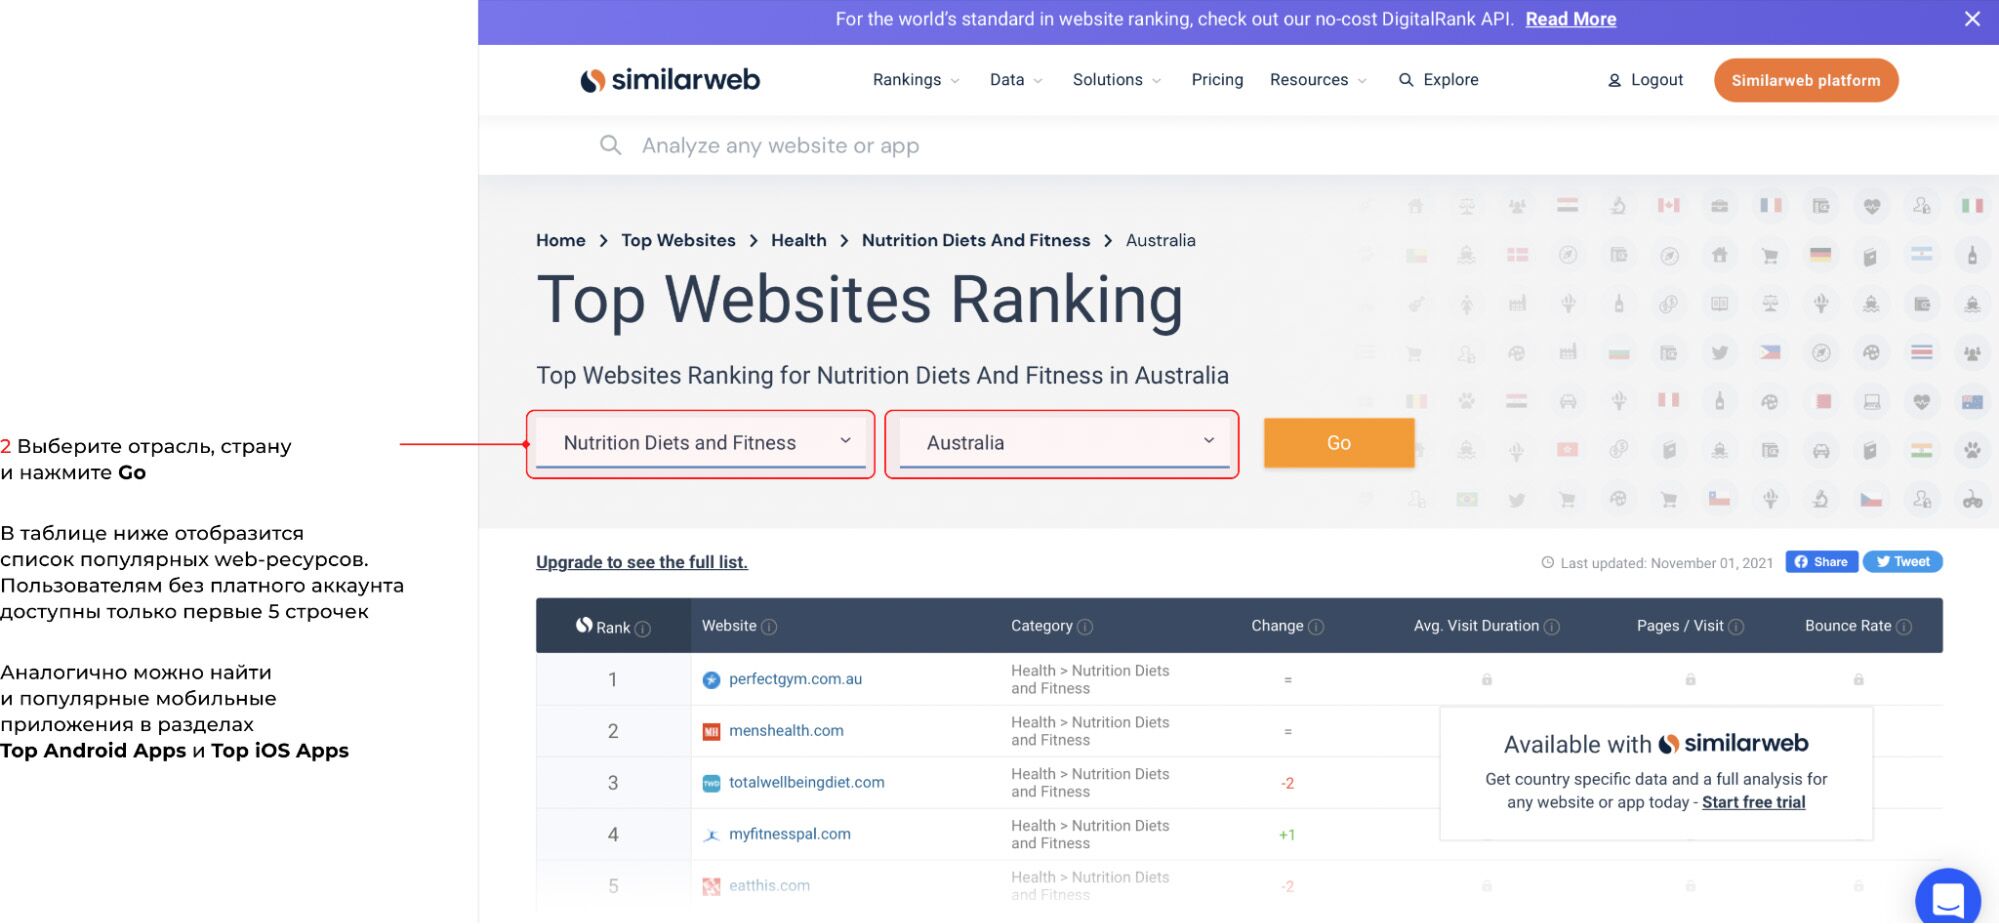Open the perfectgym.com.au website link
This screenshot has height=924, width=1999.
(x=795, y=679)
